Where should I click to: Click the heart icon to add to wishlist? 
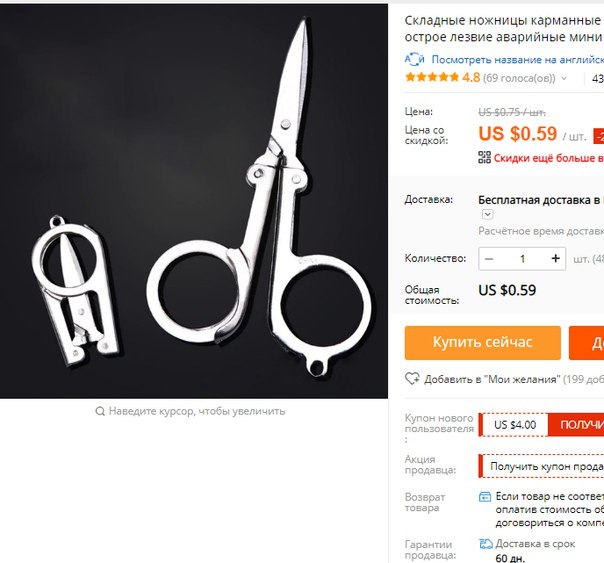[x=412, y=379]
